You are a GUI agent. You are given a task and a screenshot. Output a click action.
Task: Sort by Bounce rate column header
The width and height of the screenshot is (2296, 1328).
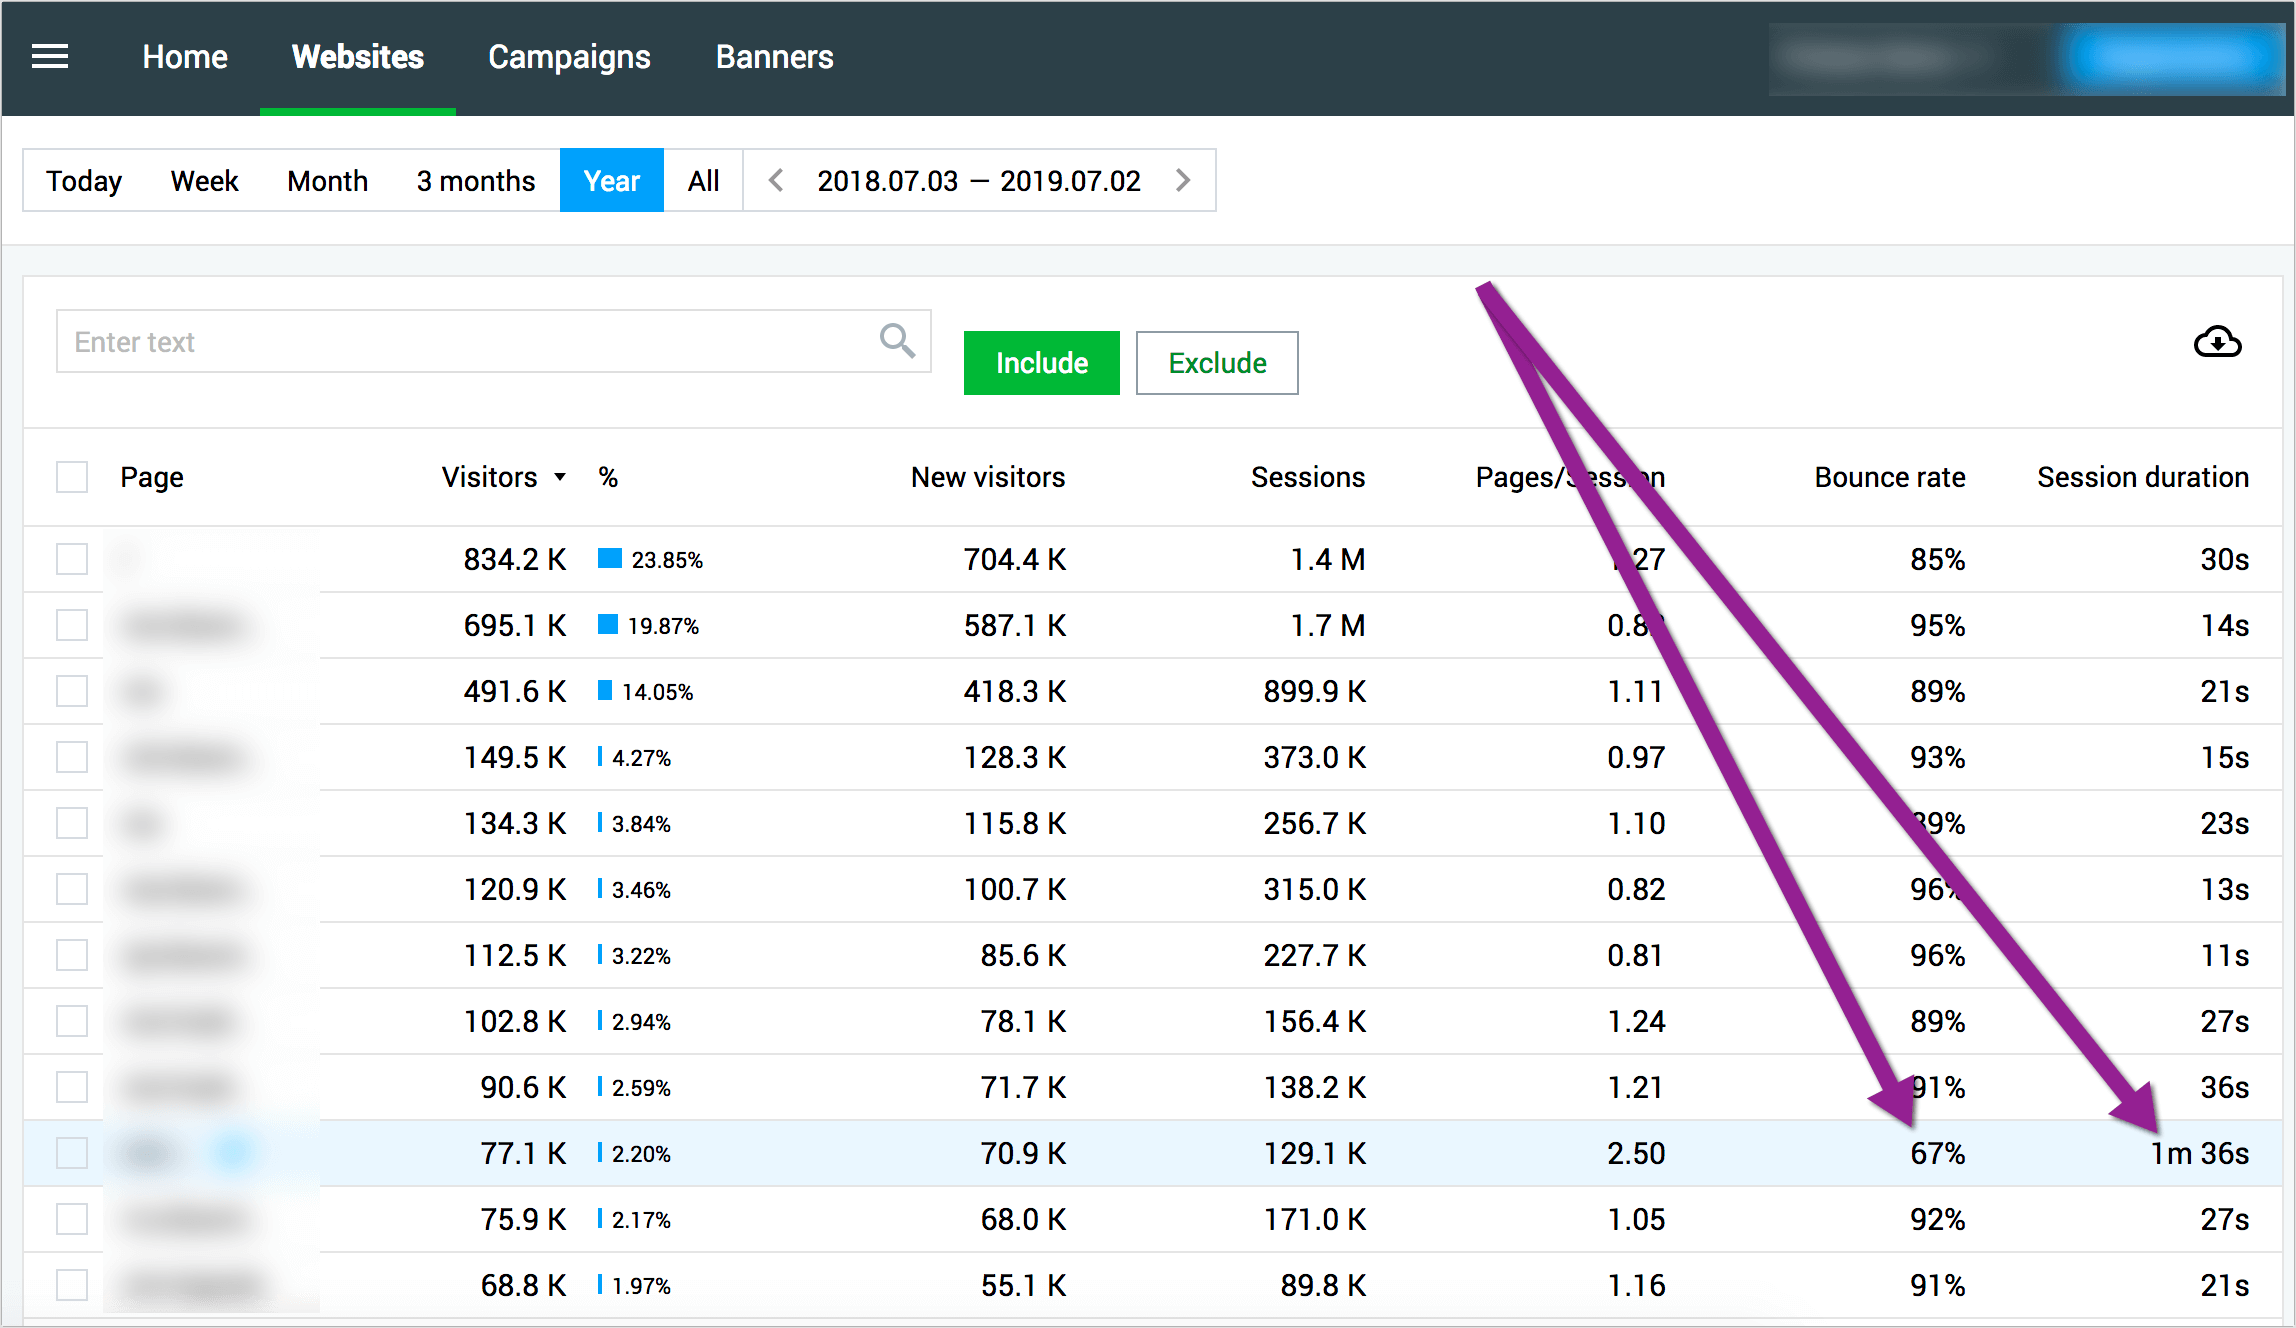(x=1890, y=477)
